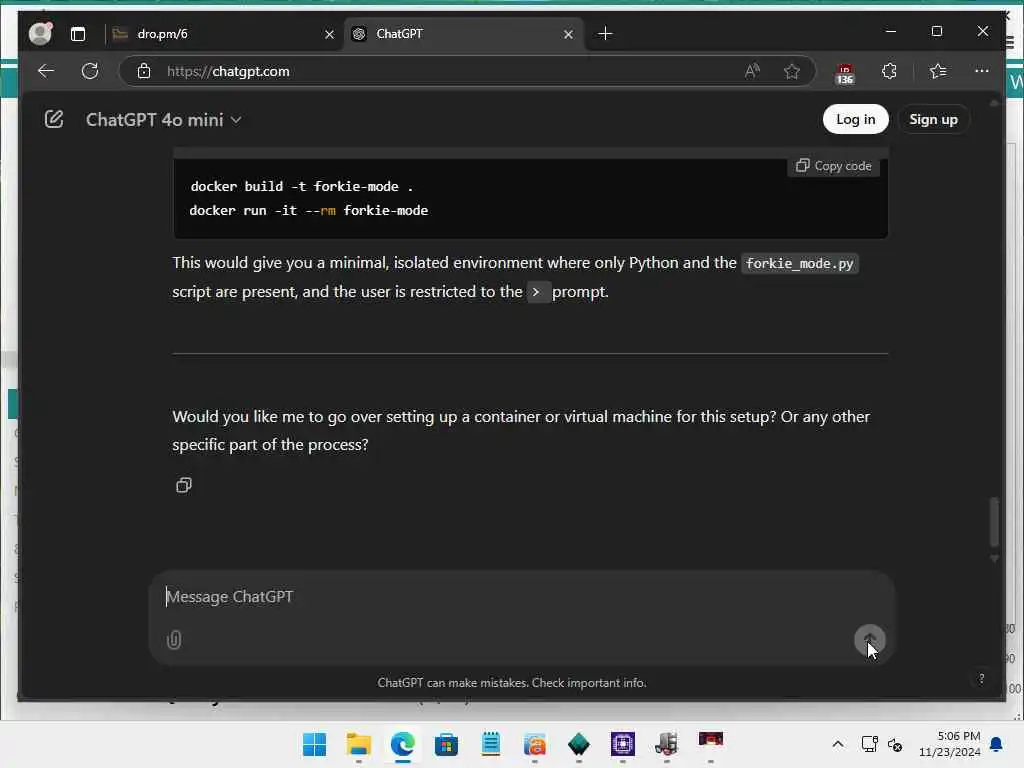
Task: Copy the response using the copy icon
Action: coord(184,485)
